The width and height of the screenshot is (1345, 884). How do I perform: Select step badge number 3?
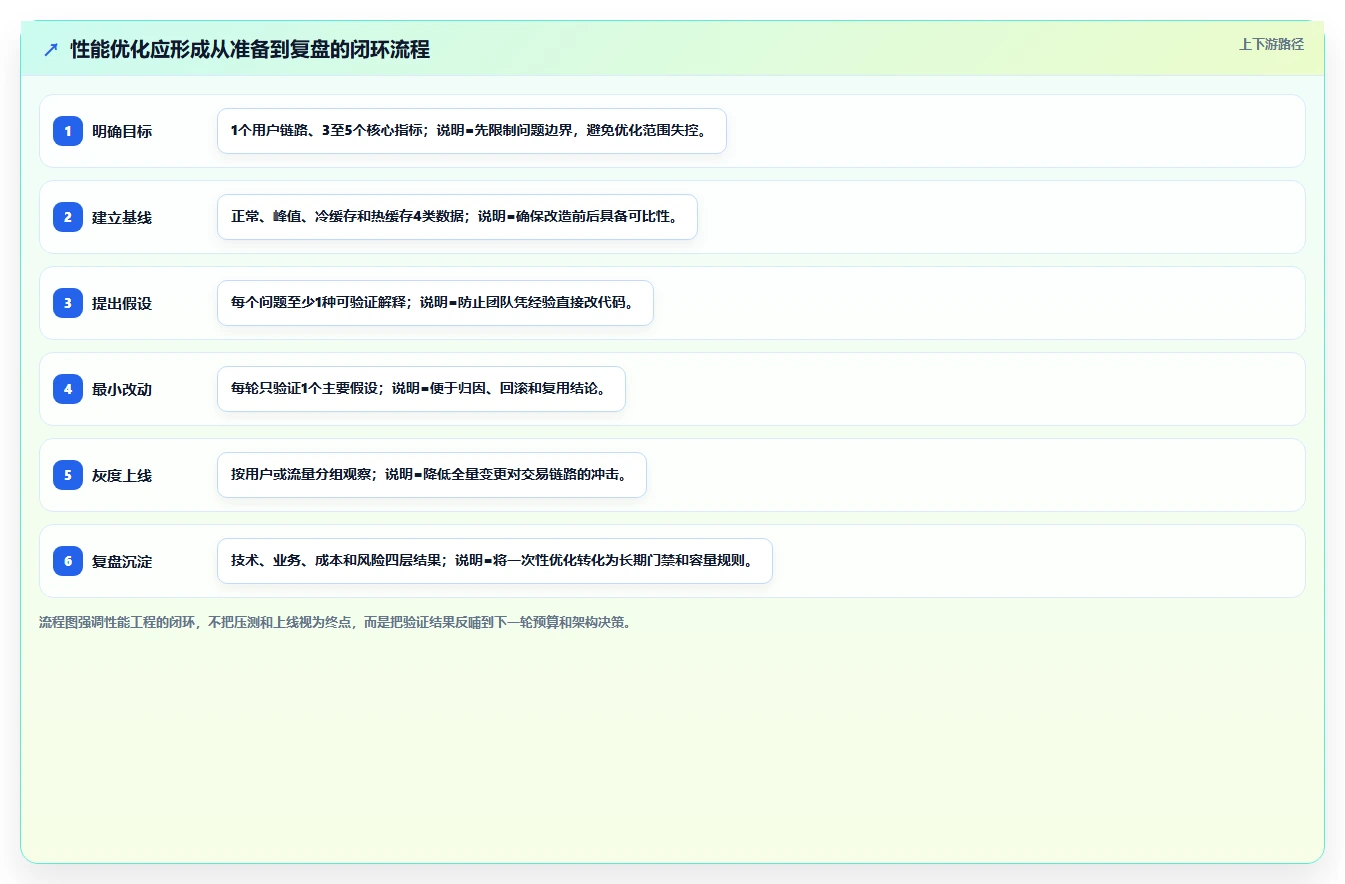[68, 303]
